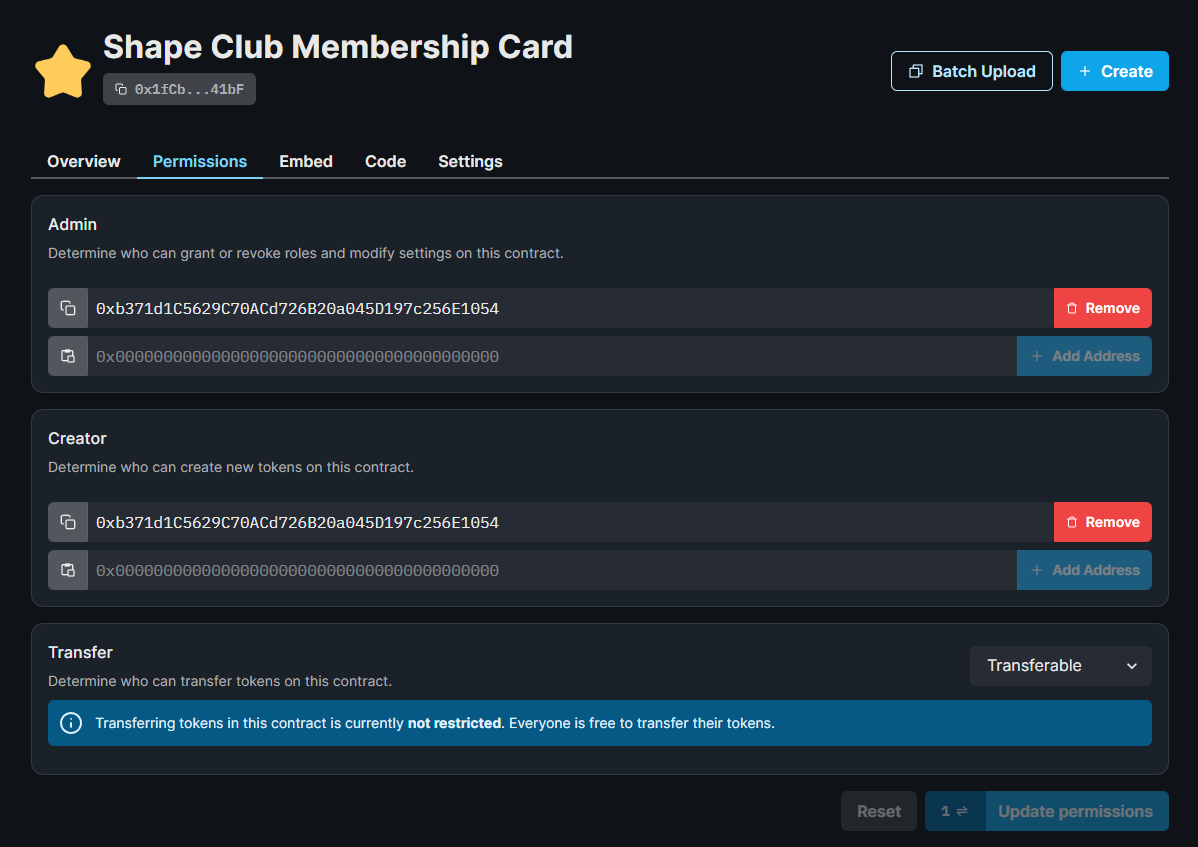Click the info icon in Transfer notice
The image size is (1198, 847).
pyautogui.click(x=71, y=723)
